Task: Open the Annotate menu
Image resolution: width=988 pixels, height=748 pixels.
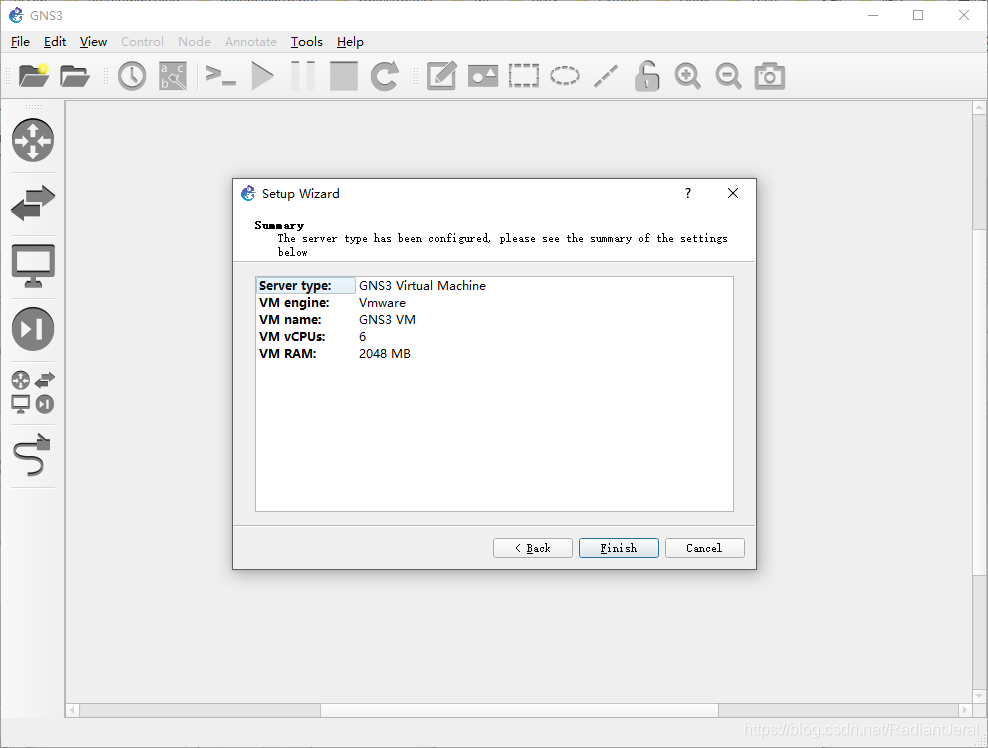Action: pos(251,42)
